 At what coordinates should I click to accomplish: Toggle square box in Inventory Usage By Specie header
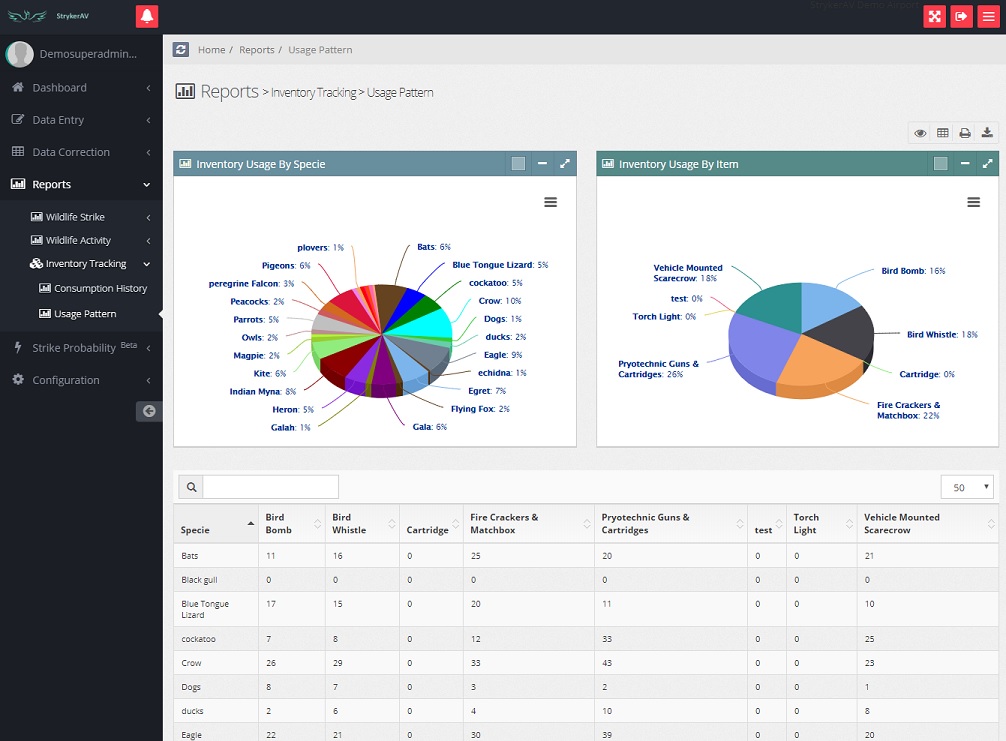pyautogui.click(x=518, y=164)
